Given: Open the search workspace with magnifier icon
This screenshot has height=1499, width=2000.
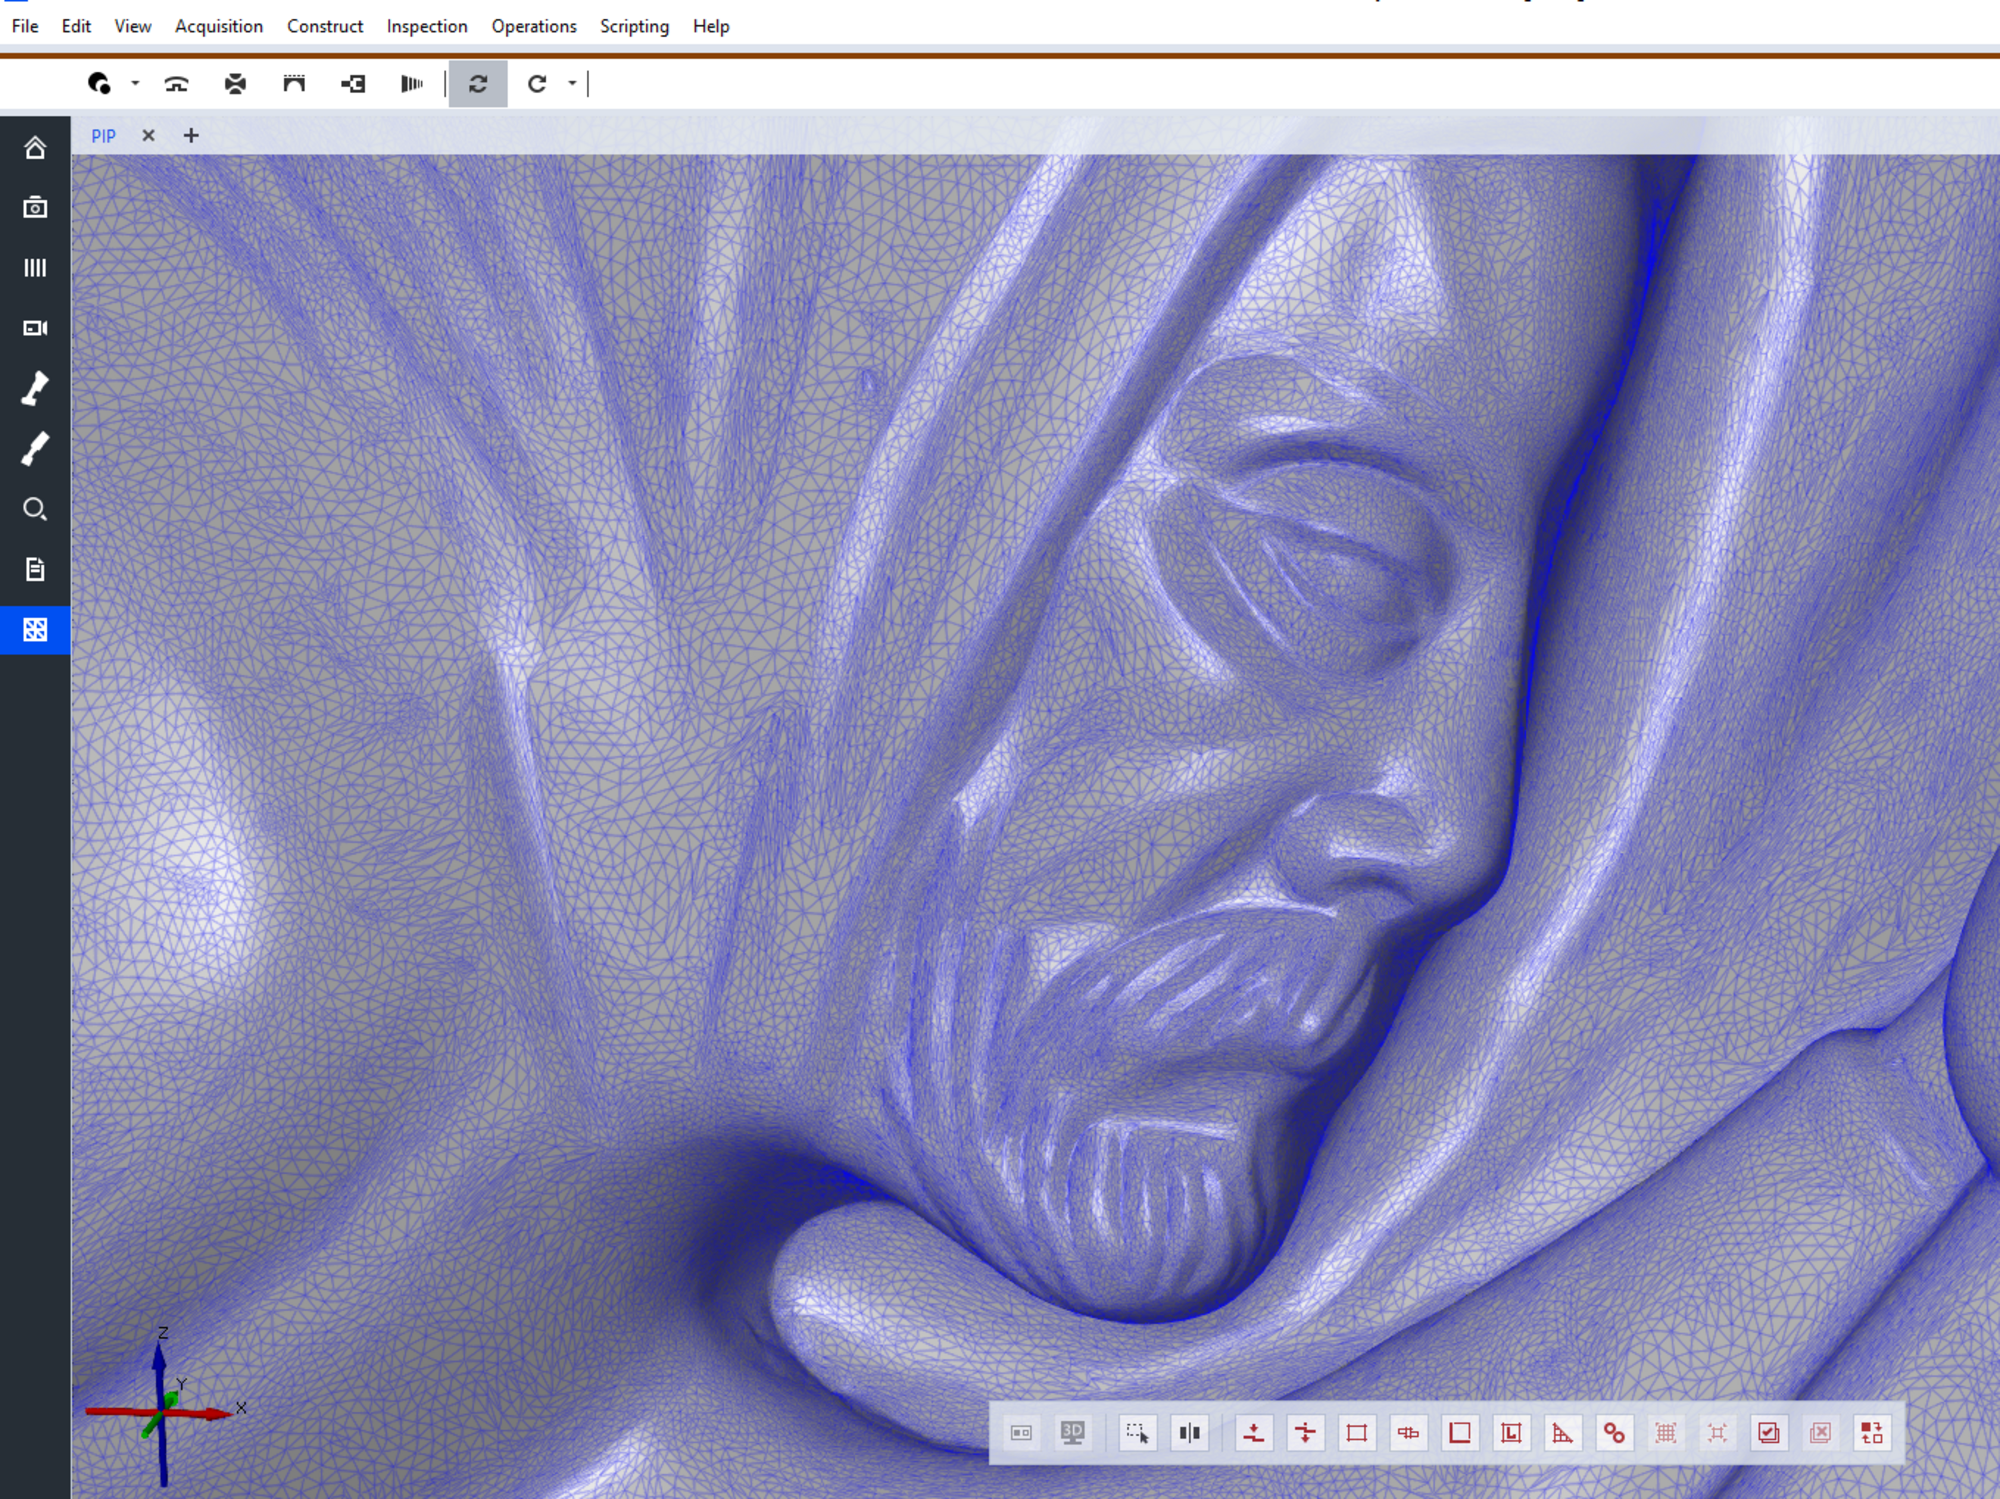Looking at the screenshot, I should (36, 510).
